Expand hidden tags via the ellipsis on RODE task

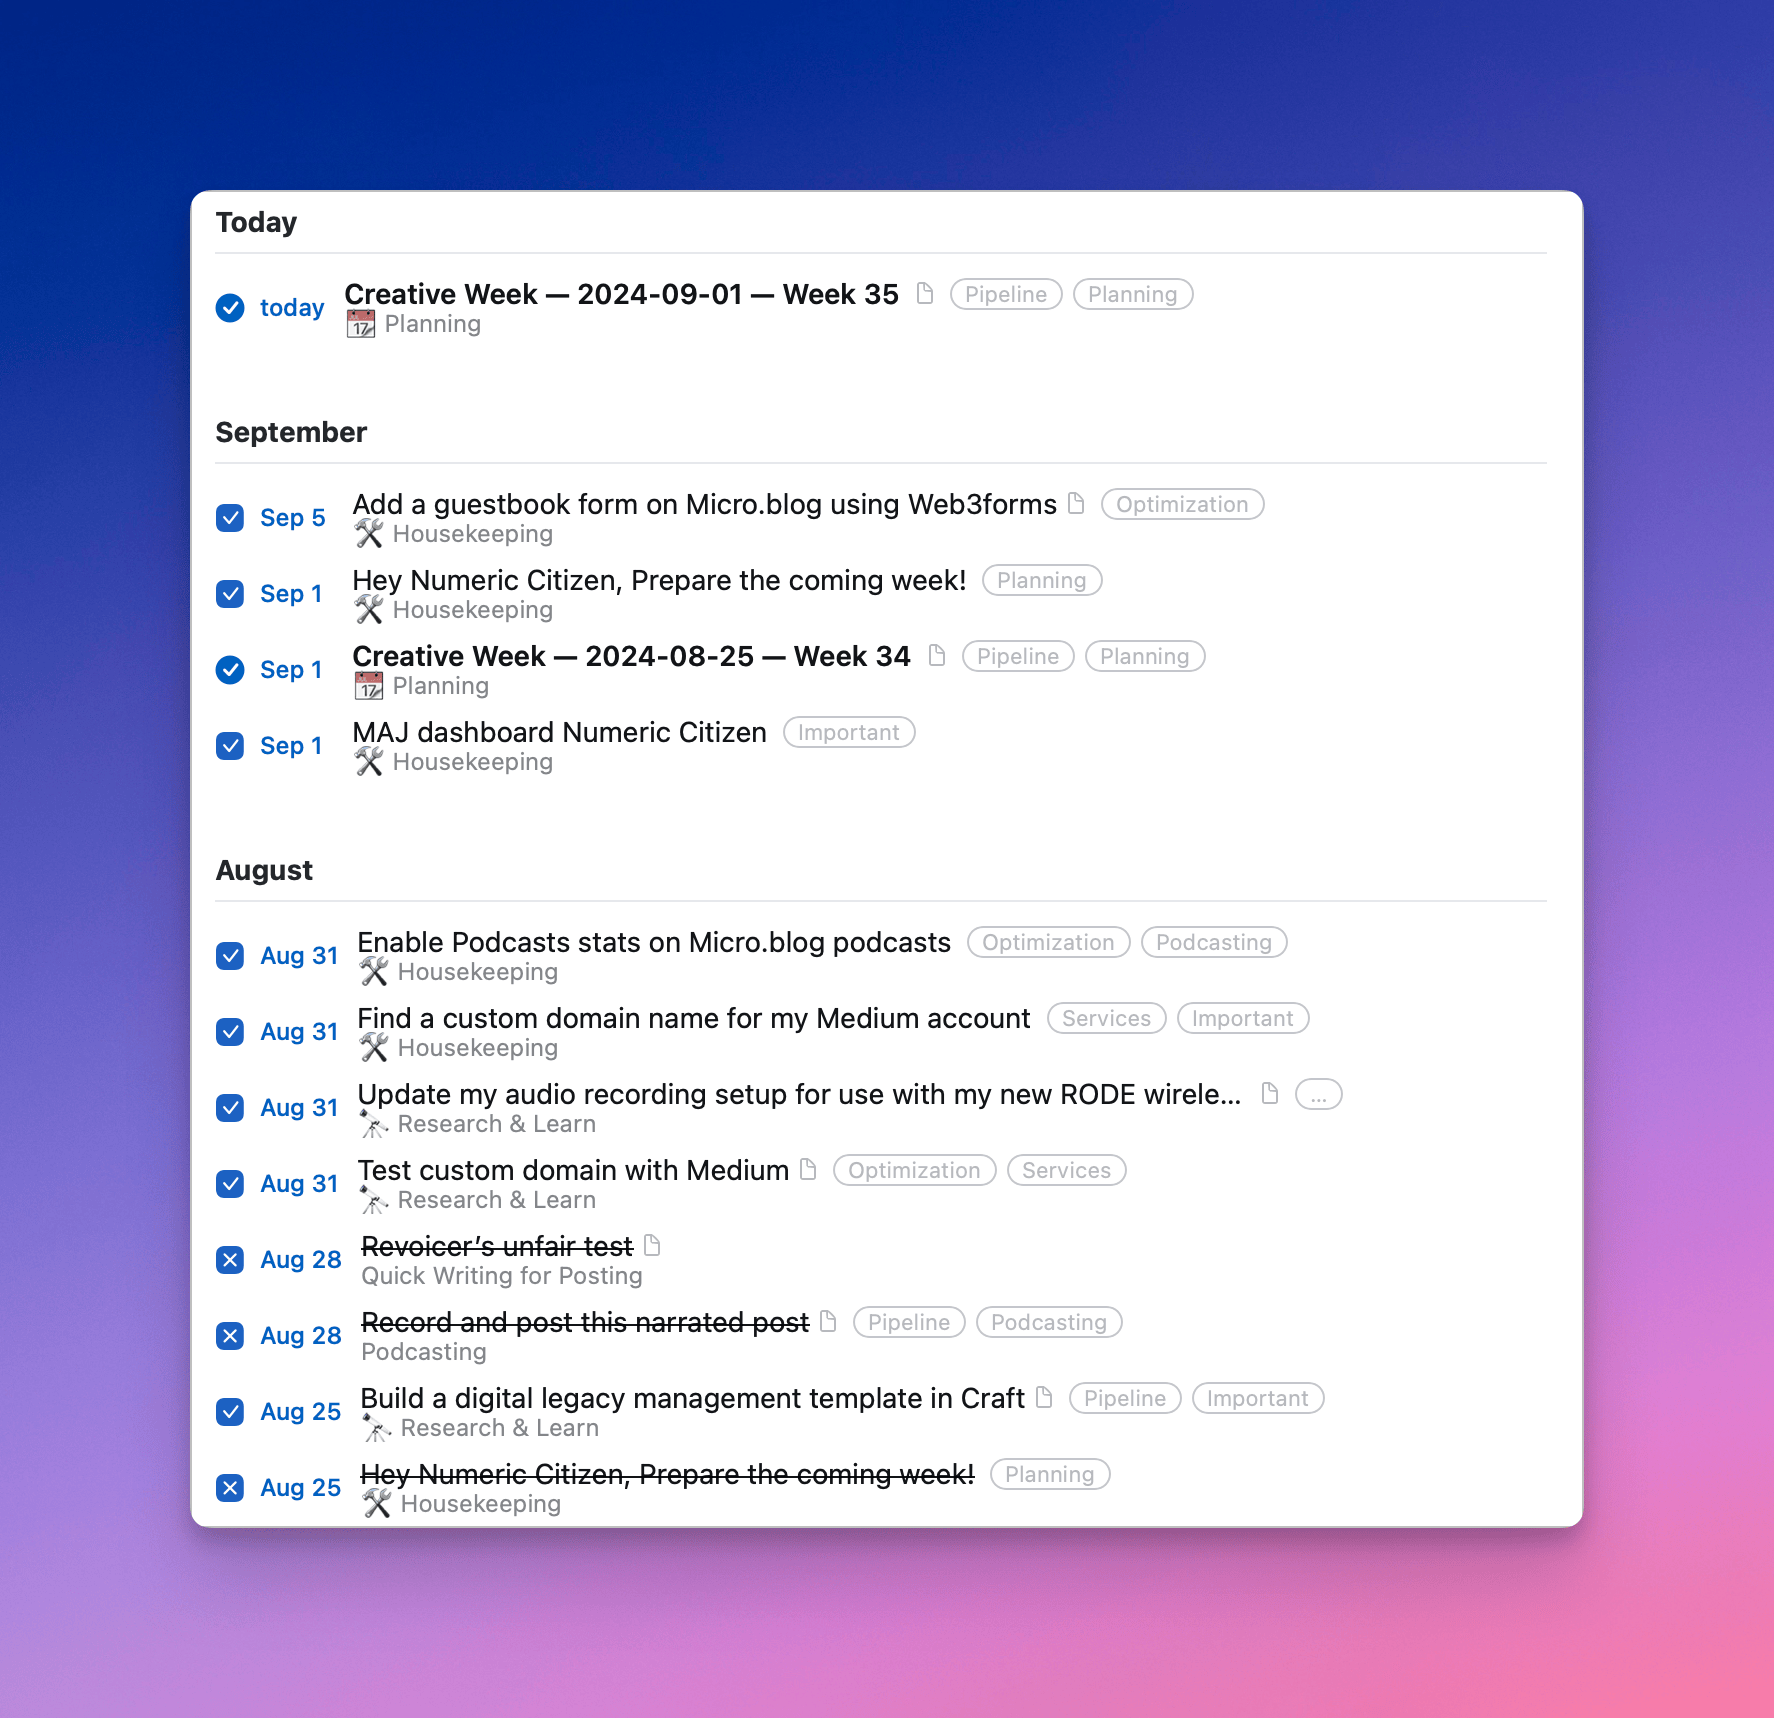(x=1319, y=1094)
